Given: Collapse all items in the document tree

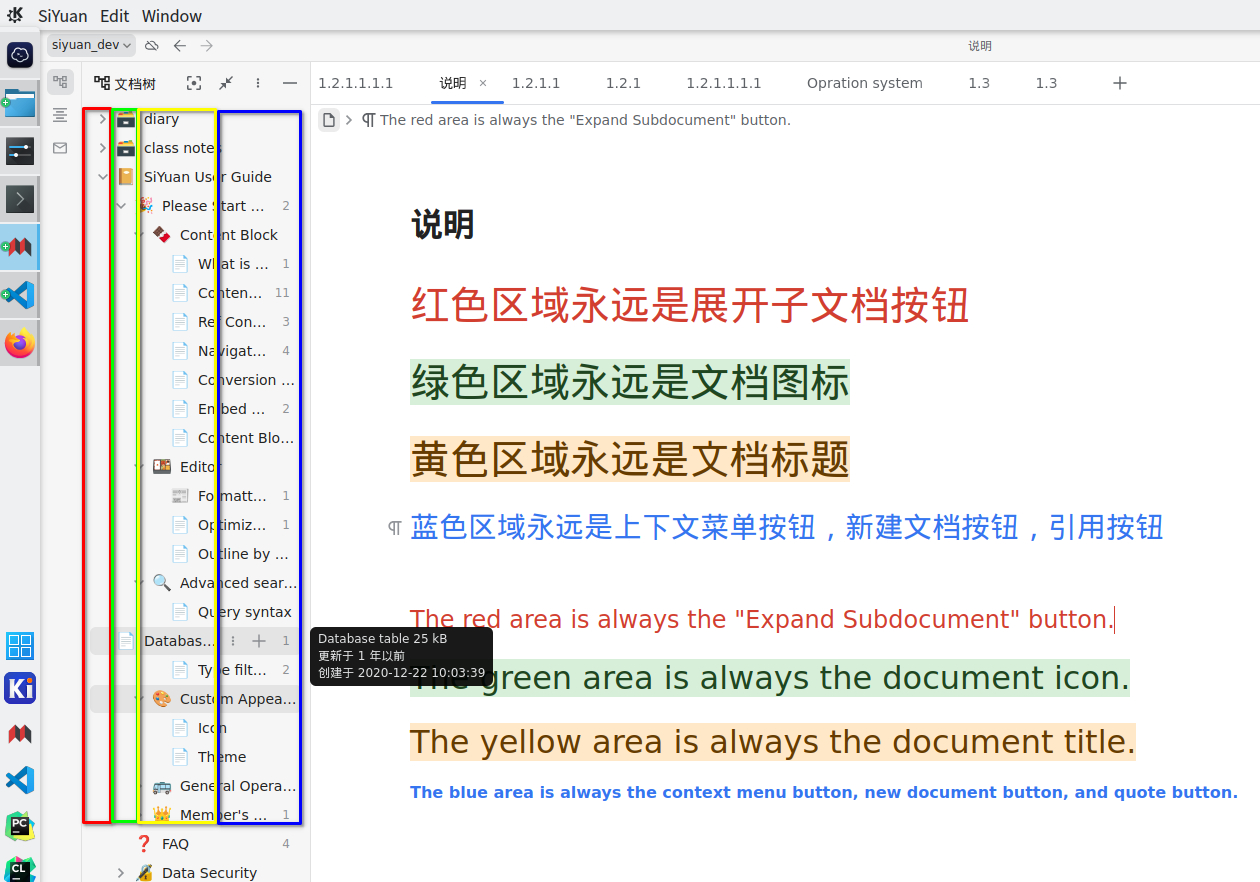Looking at the screenshot, I should coord(227,83).
